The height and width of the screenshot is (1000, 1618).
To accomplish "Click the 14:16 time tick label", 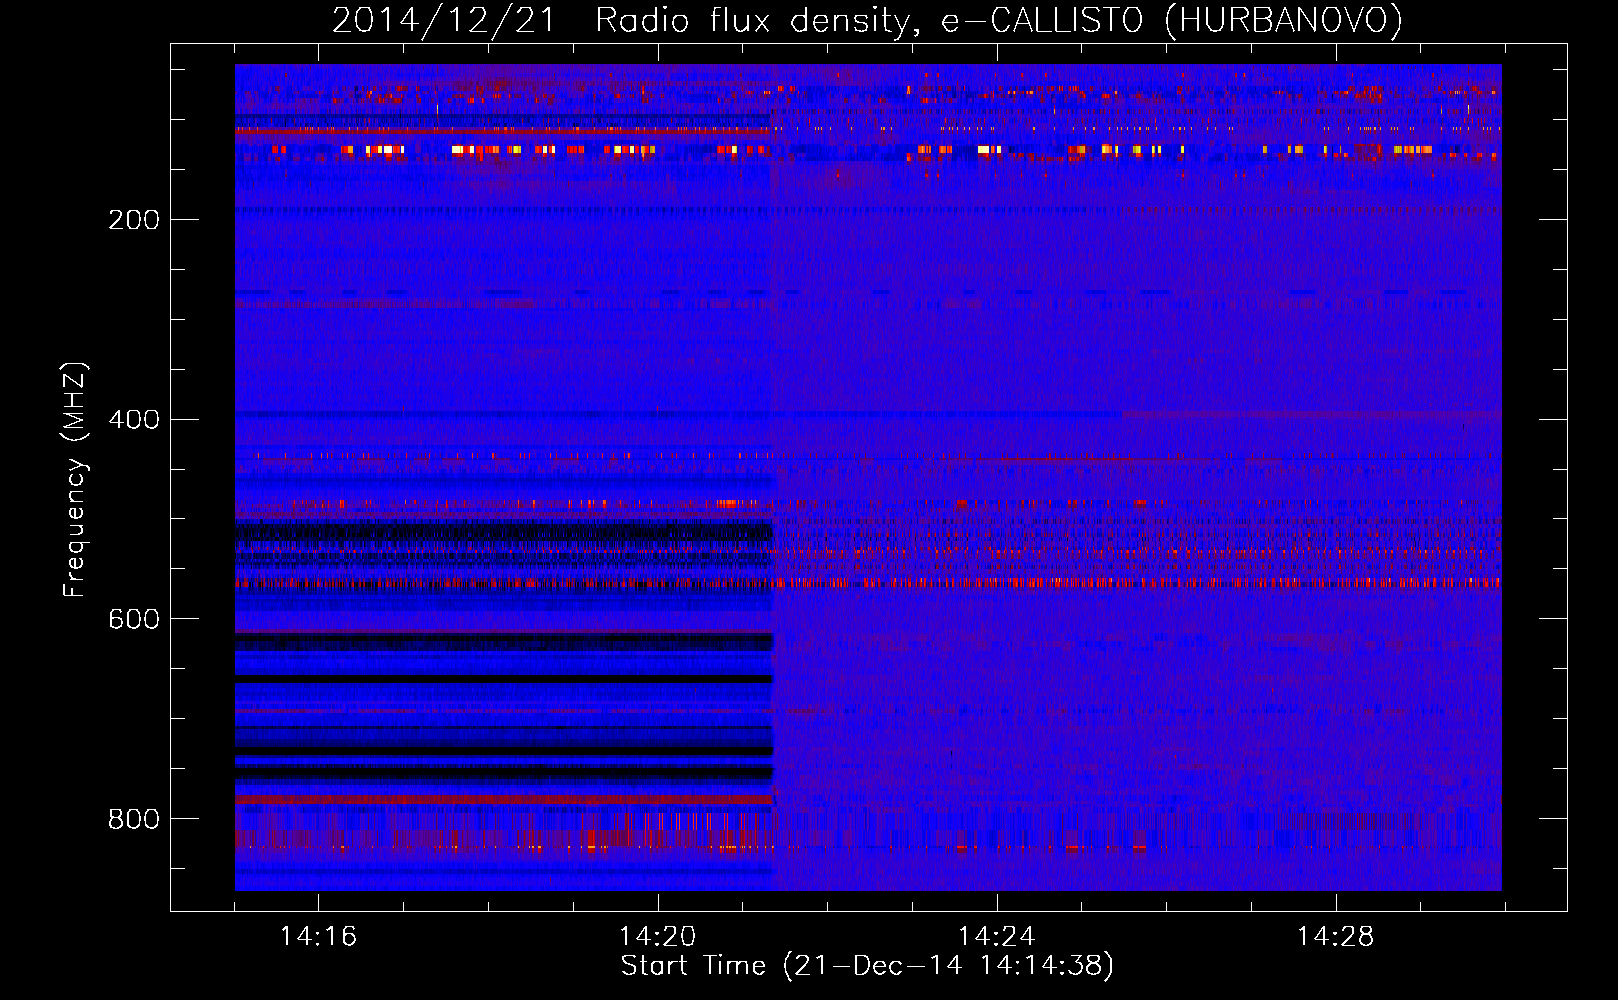I will (x=318, y=937).
